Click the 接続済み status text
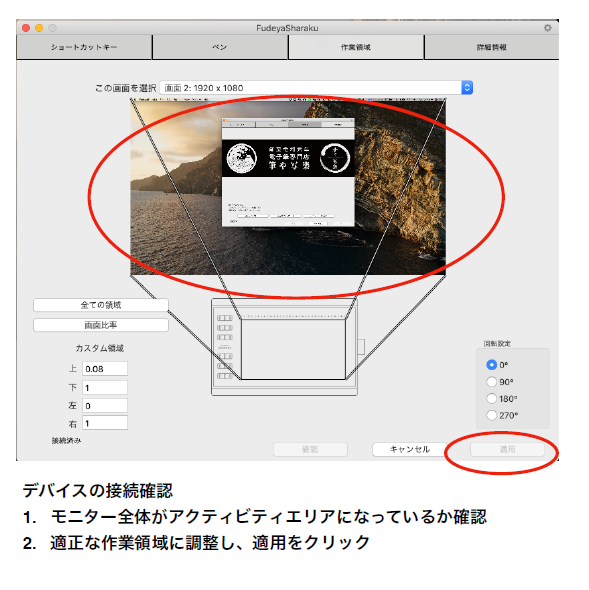The height and width of the screenshot is (590, 589). (x=66, y=440)
